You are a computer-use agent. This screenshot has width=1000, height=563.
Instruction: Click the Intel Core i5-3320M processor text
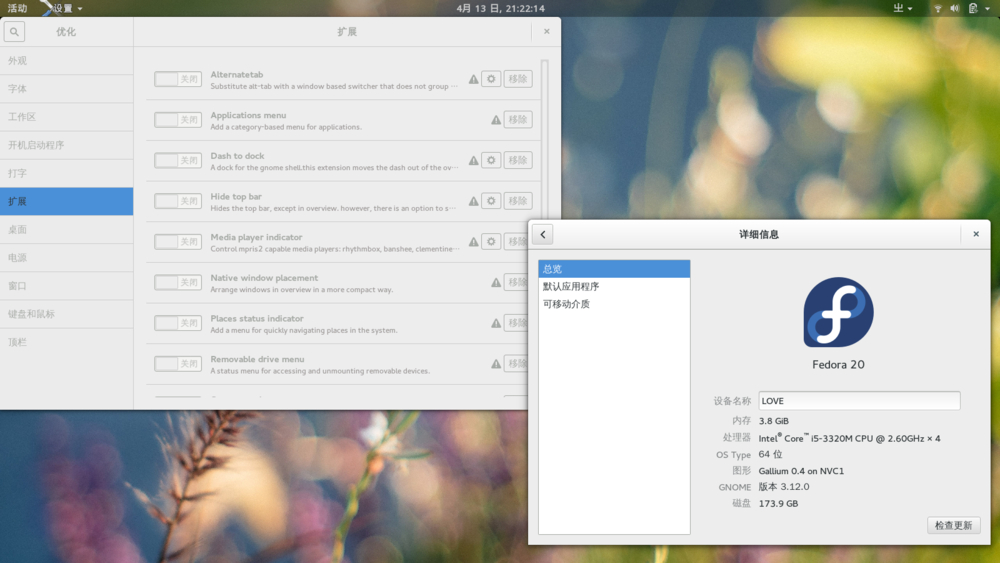coord(849,438)
